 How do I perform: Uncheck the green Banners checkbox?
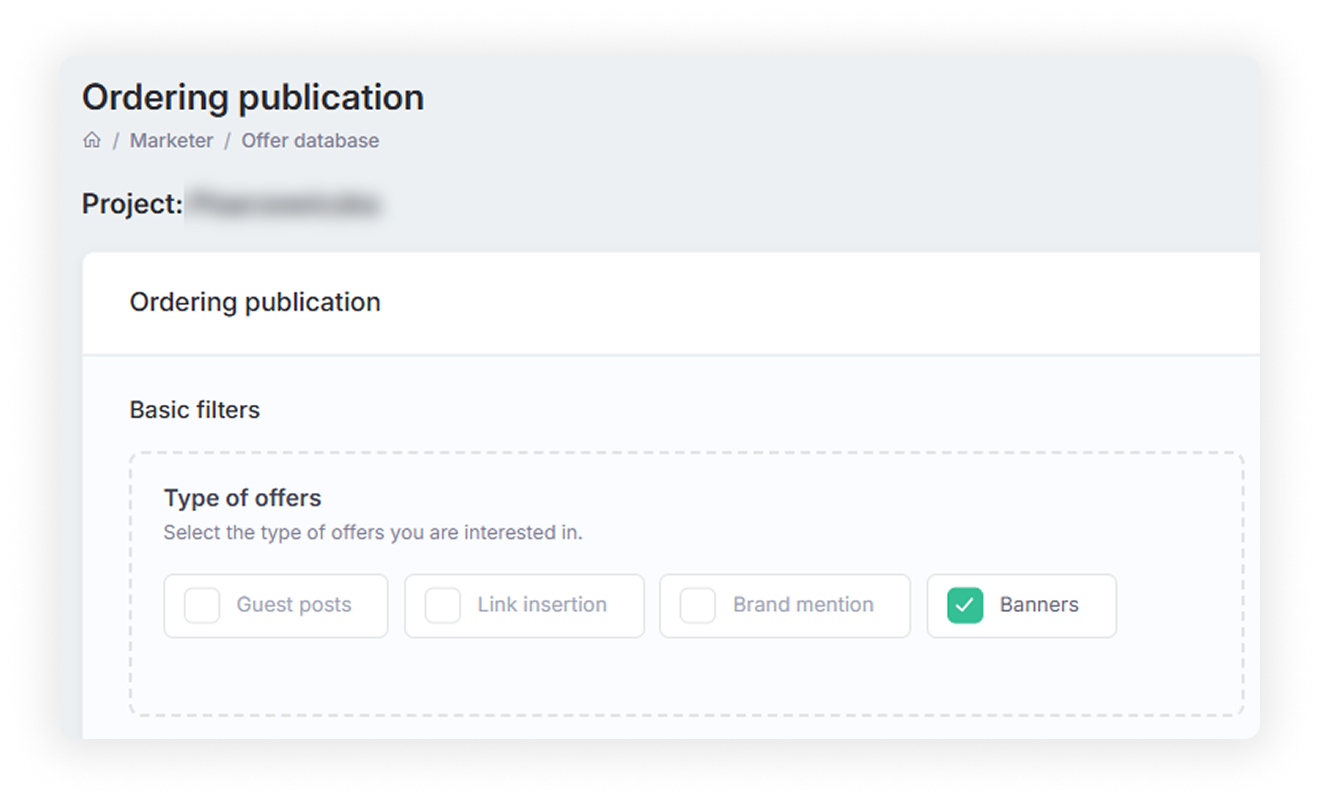click(x=965, y=605)
